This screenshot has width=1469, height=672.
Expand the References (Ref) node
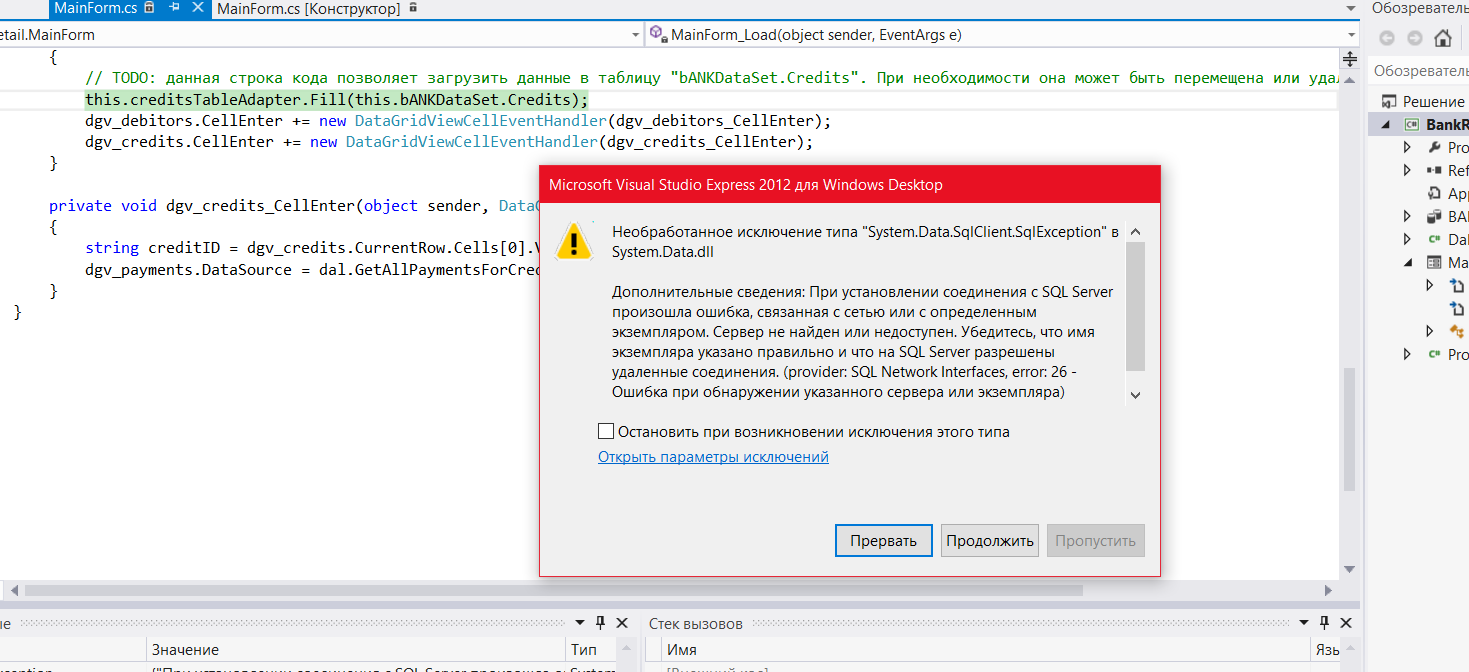coord(1407,171)
